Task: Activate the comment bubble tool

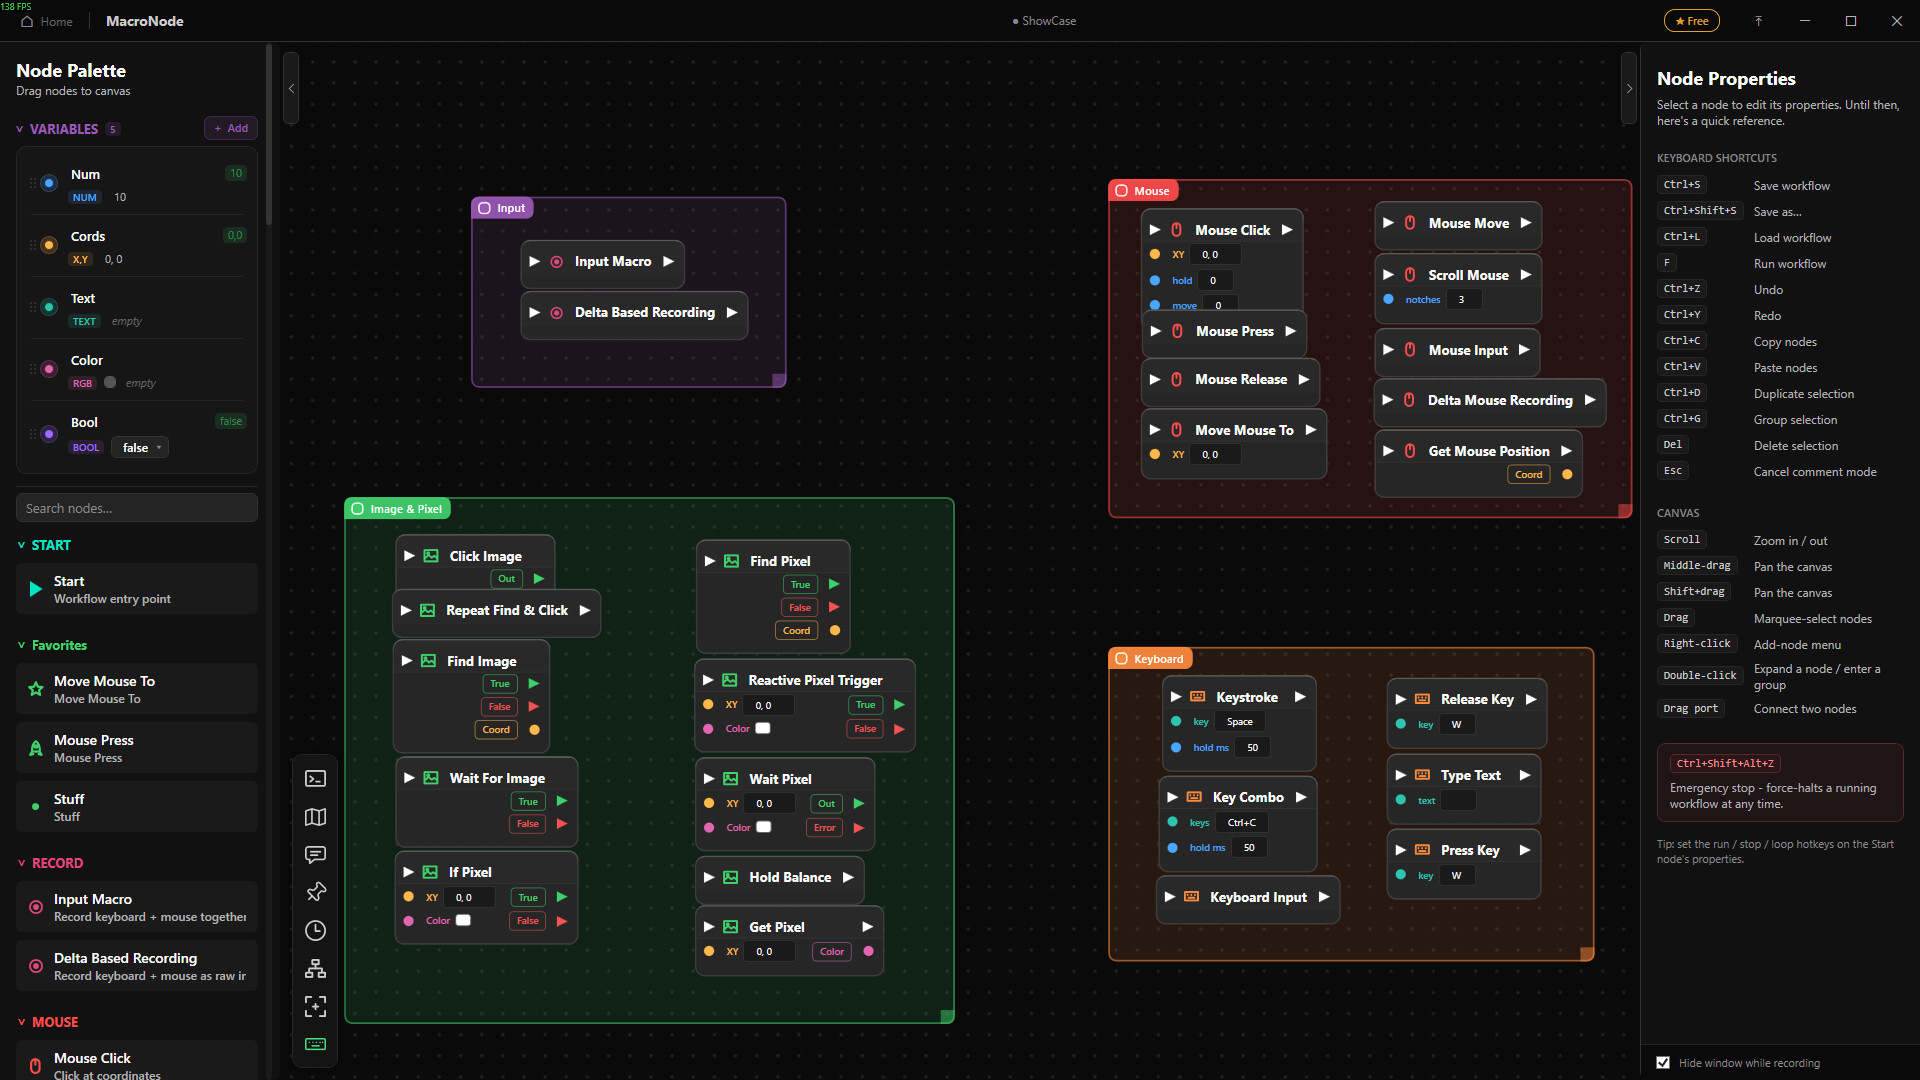Action: (315, 855)
